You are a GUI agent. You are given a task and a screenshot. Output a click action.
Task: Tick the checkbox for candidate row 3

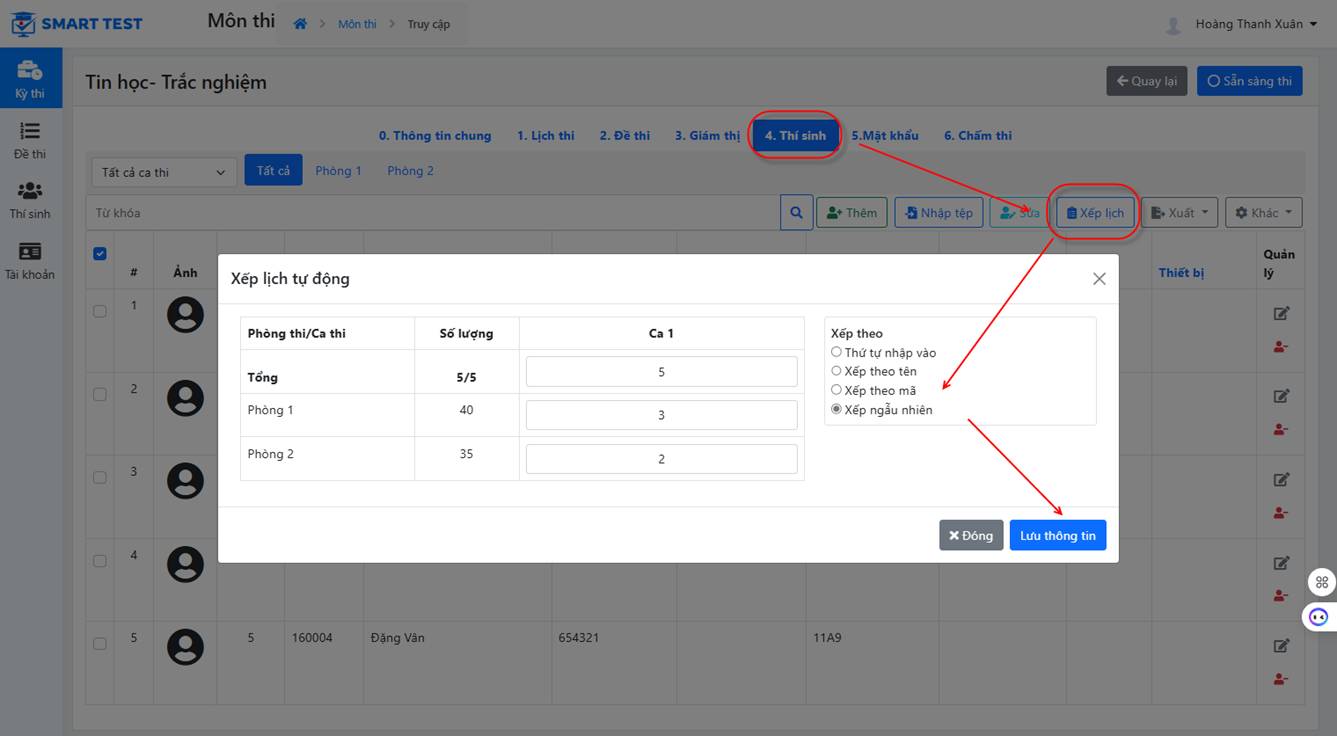click(x=99, y=477)
